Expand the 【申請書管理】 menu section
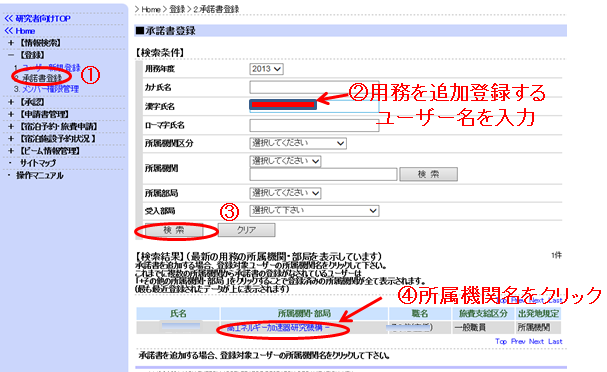Screen dimensions: 607x372 [x=39, y=114]
